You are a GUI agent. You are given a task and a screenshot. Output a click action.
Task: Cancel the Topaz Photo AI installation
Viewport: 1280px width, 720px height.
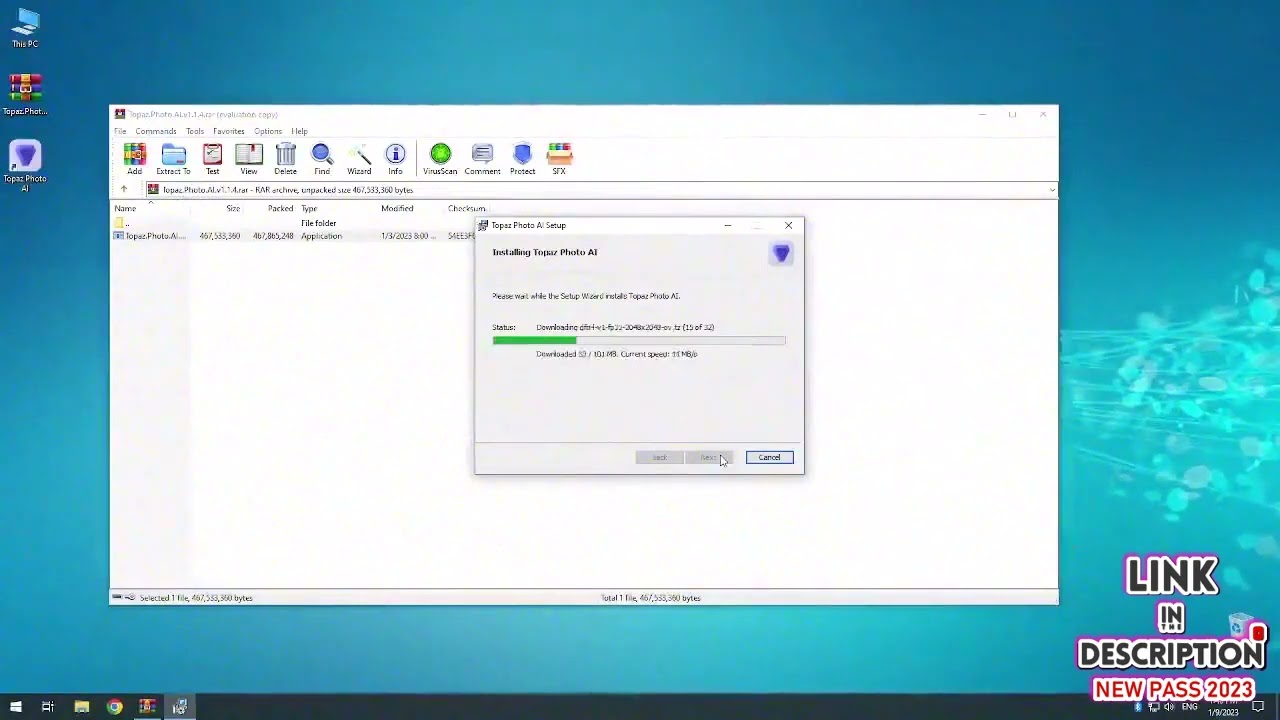(x=769, y=457)
